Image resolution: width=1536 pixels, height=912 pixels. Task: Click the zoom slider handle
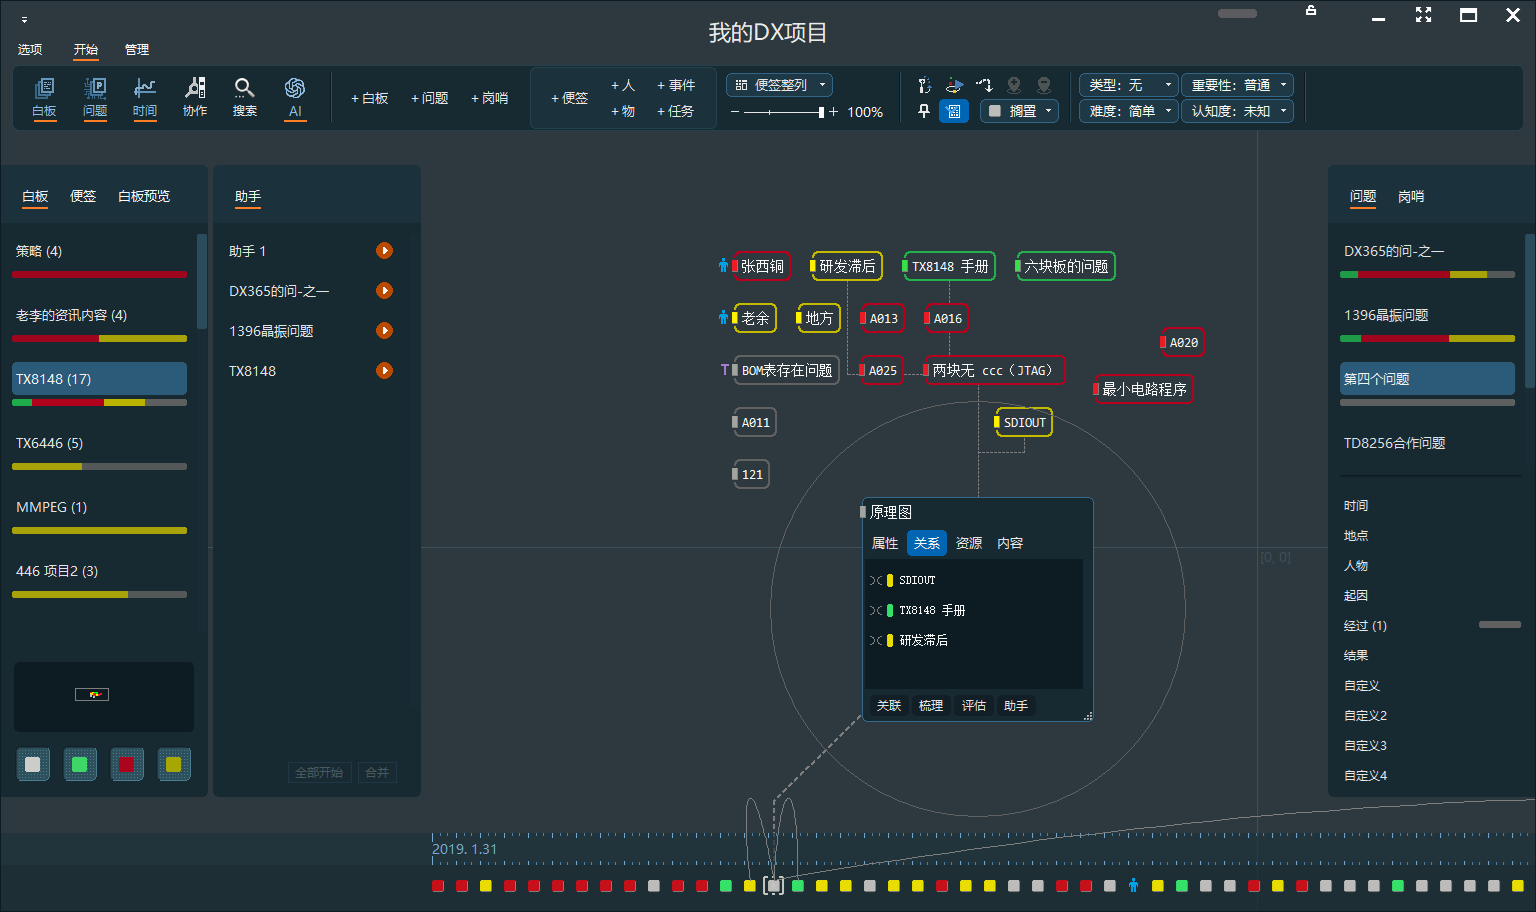click(x=821, y=112)
